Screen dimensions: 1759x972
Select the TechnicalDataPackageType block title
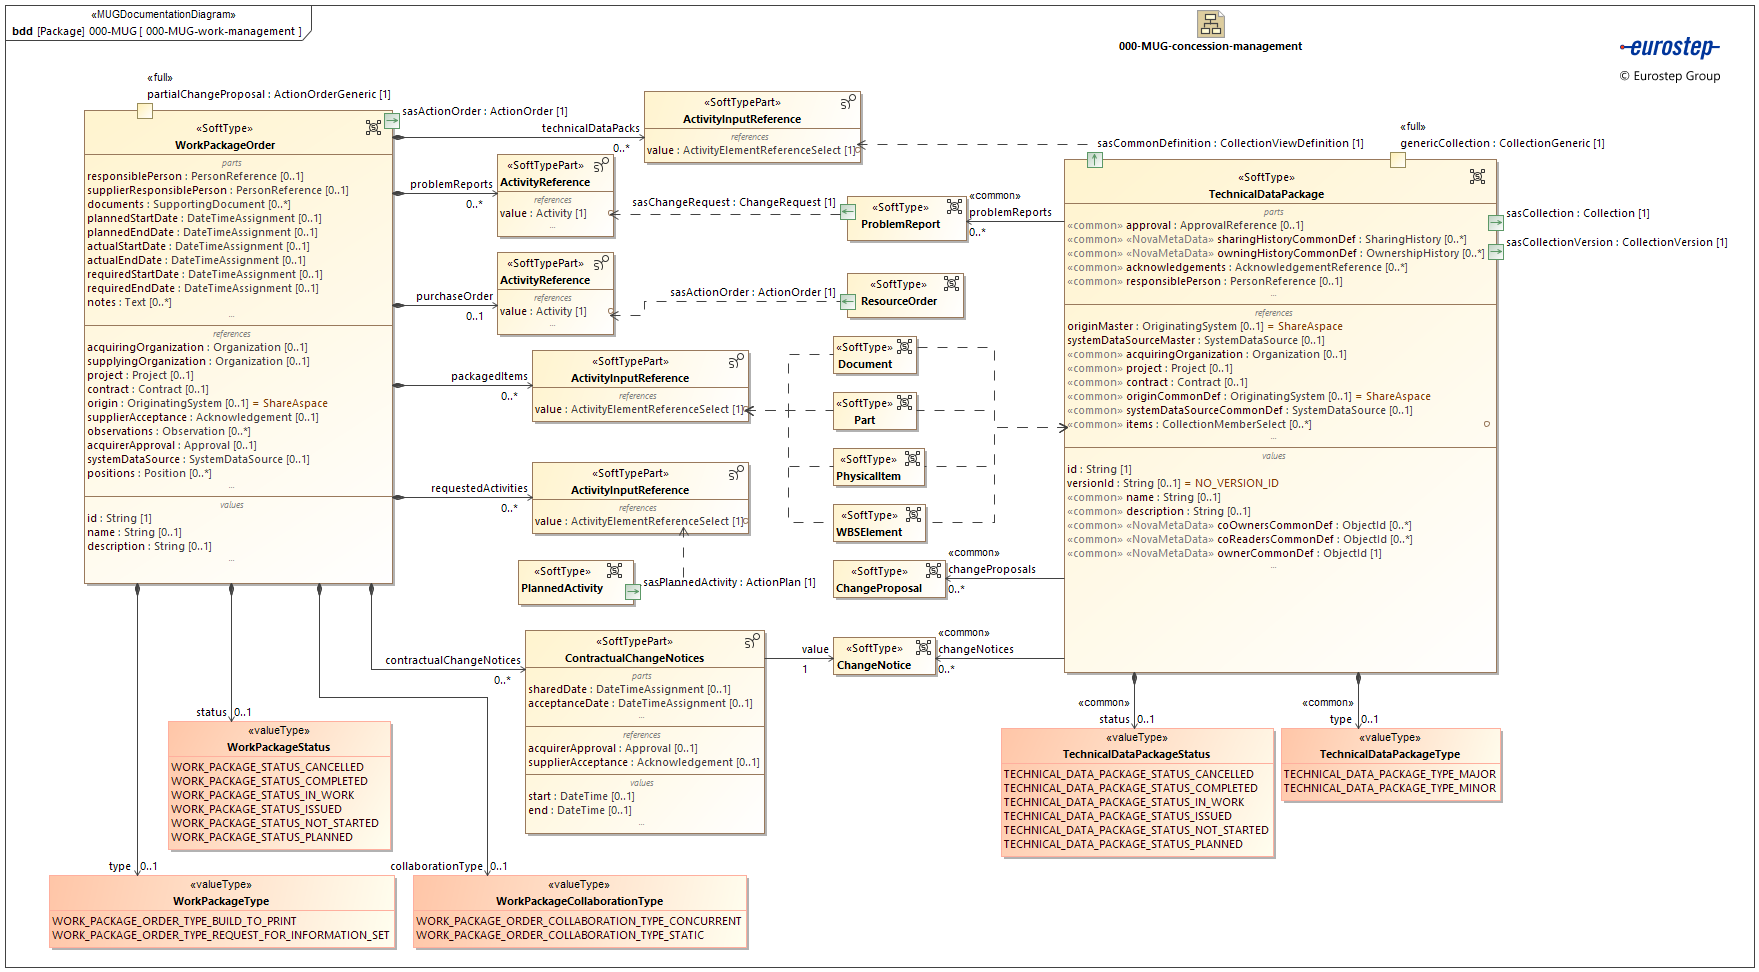tap(1389, 754)
